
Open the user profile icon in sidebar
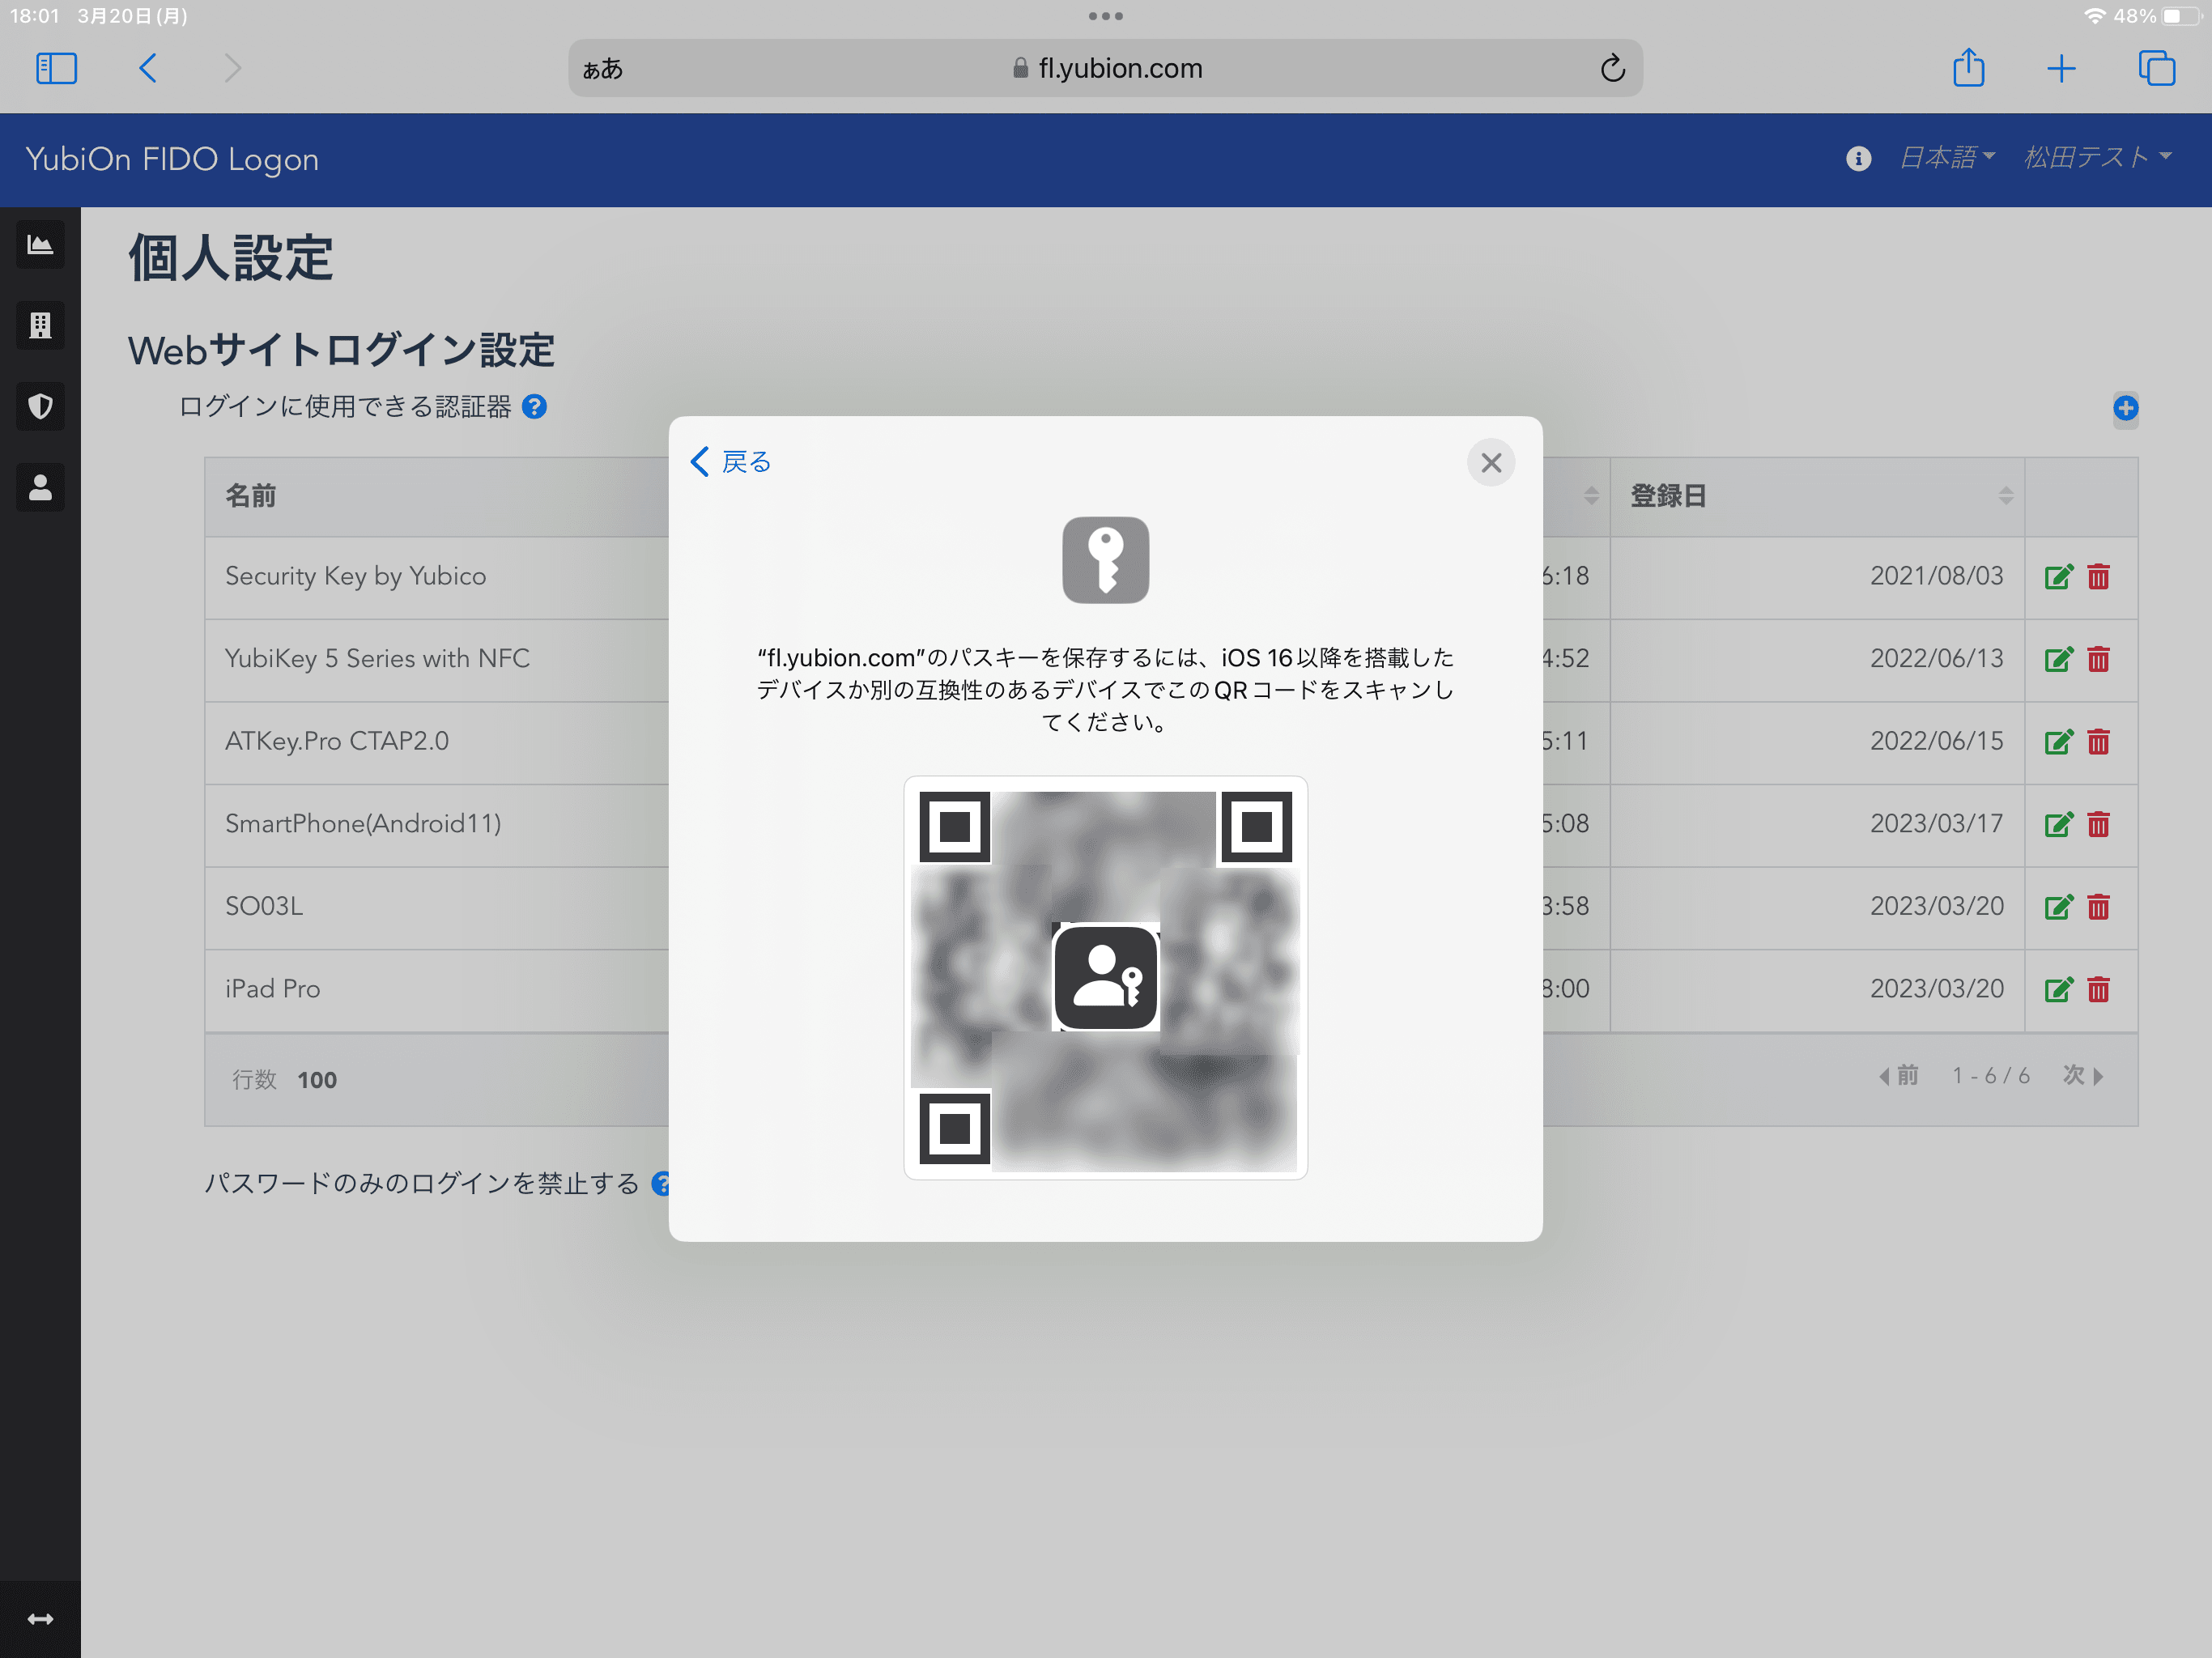tap(40, 487)
